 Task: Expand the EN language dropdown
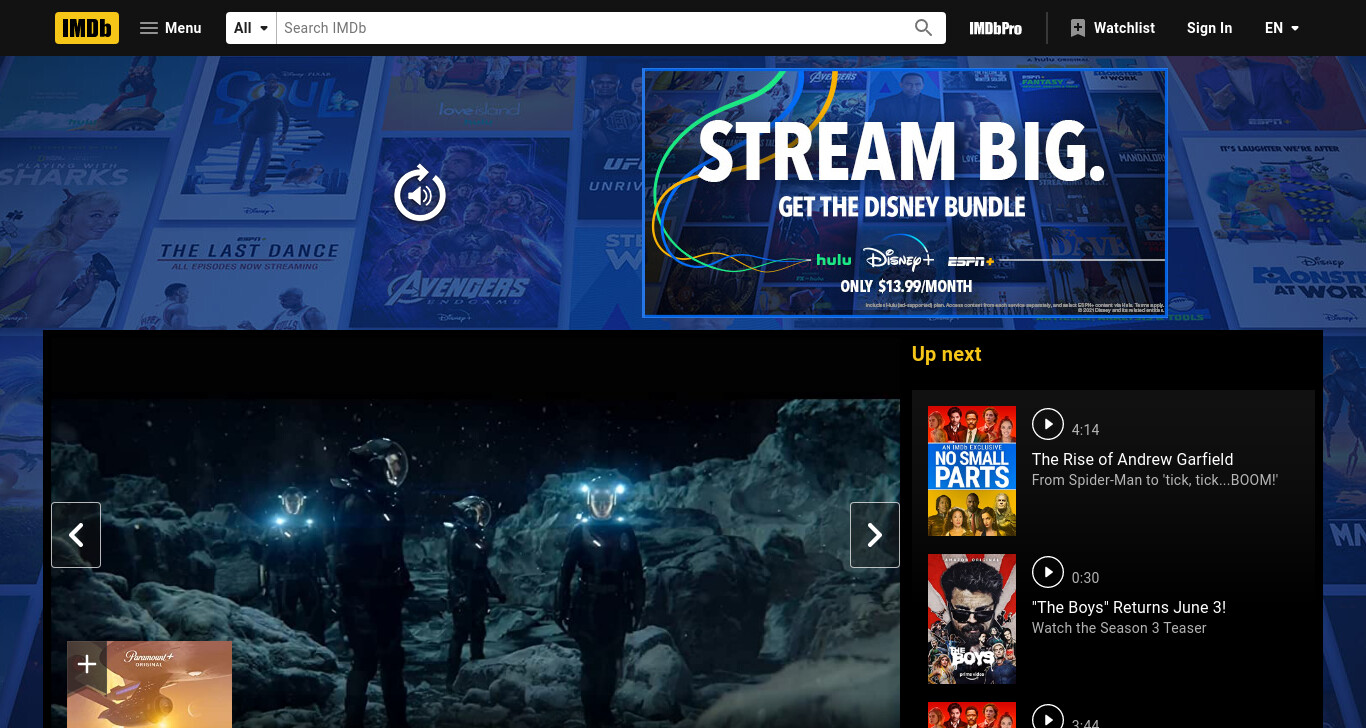coord(1282,28)
